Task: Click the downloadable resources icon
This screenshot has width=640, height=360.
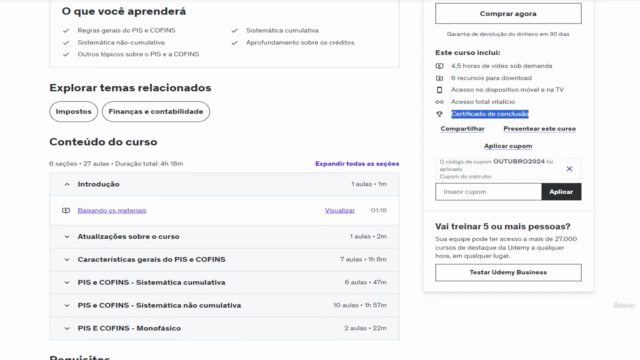Action: coord(439,78)
